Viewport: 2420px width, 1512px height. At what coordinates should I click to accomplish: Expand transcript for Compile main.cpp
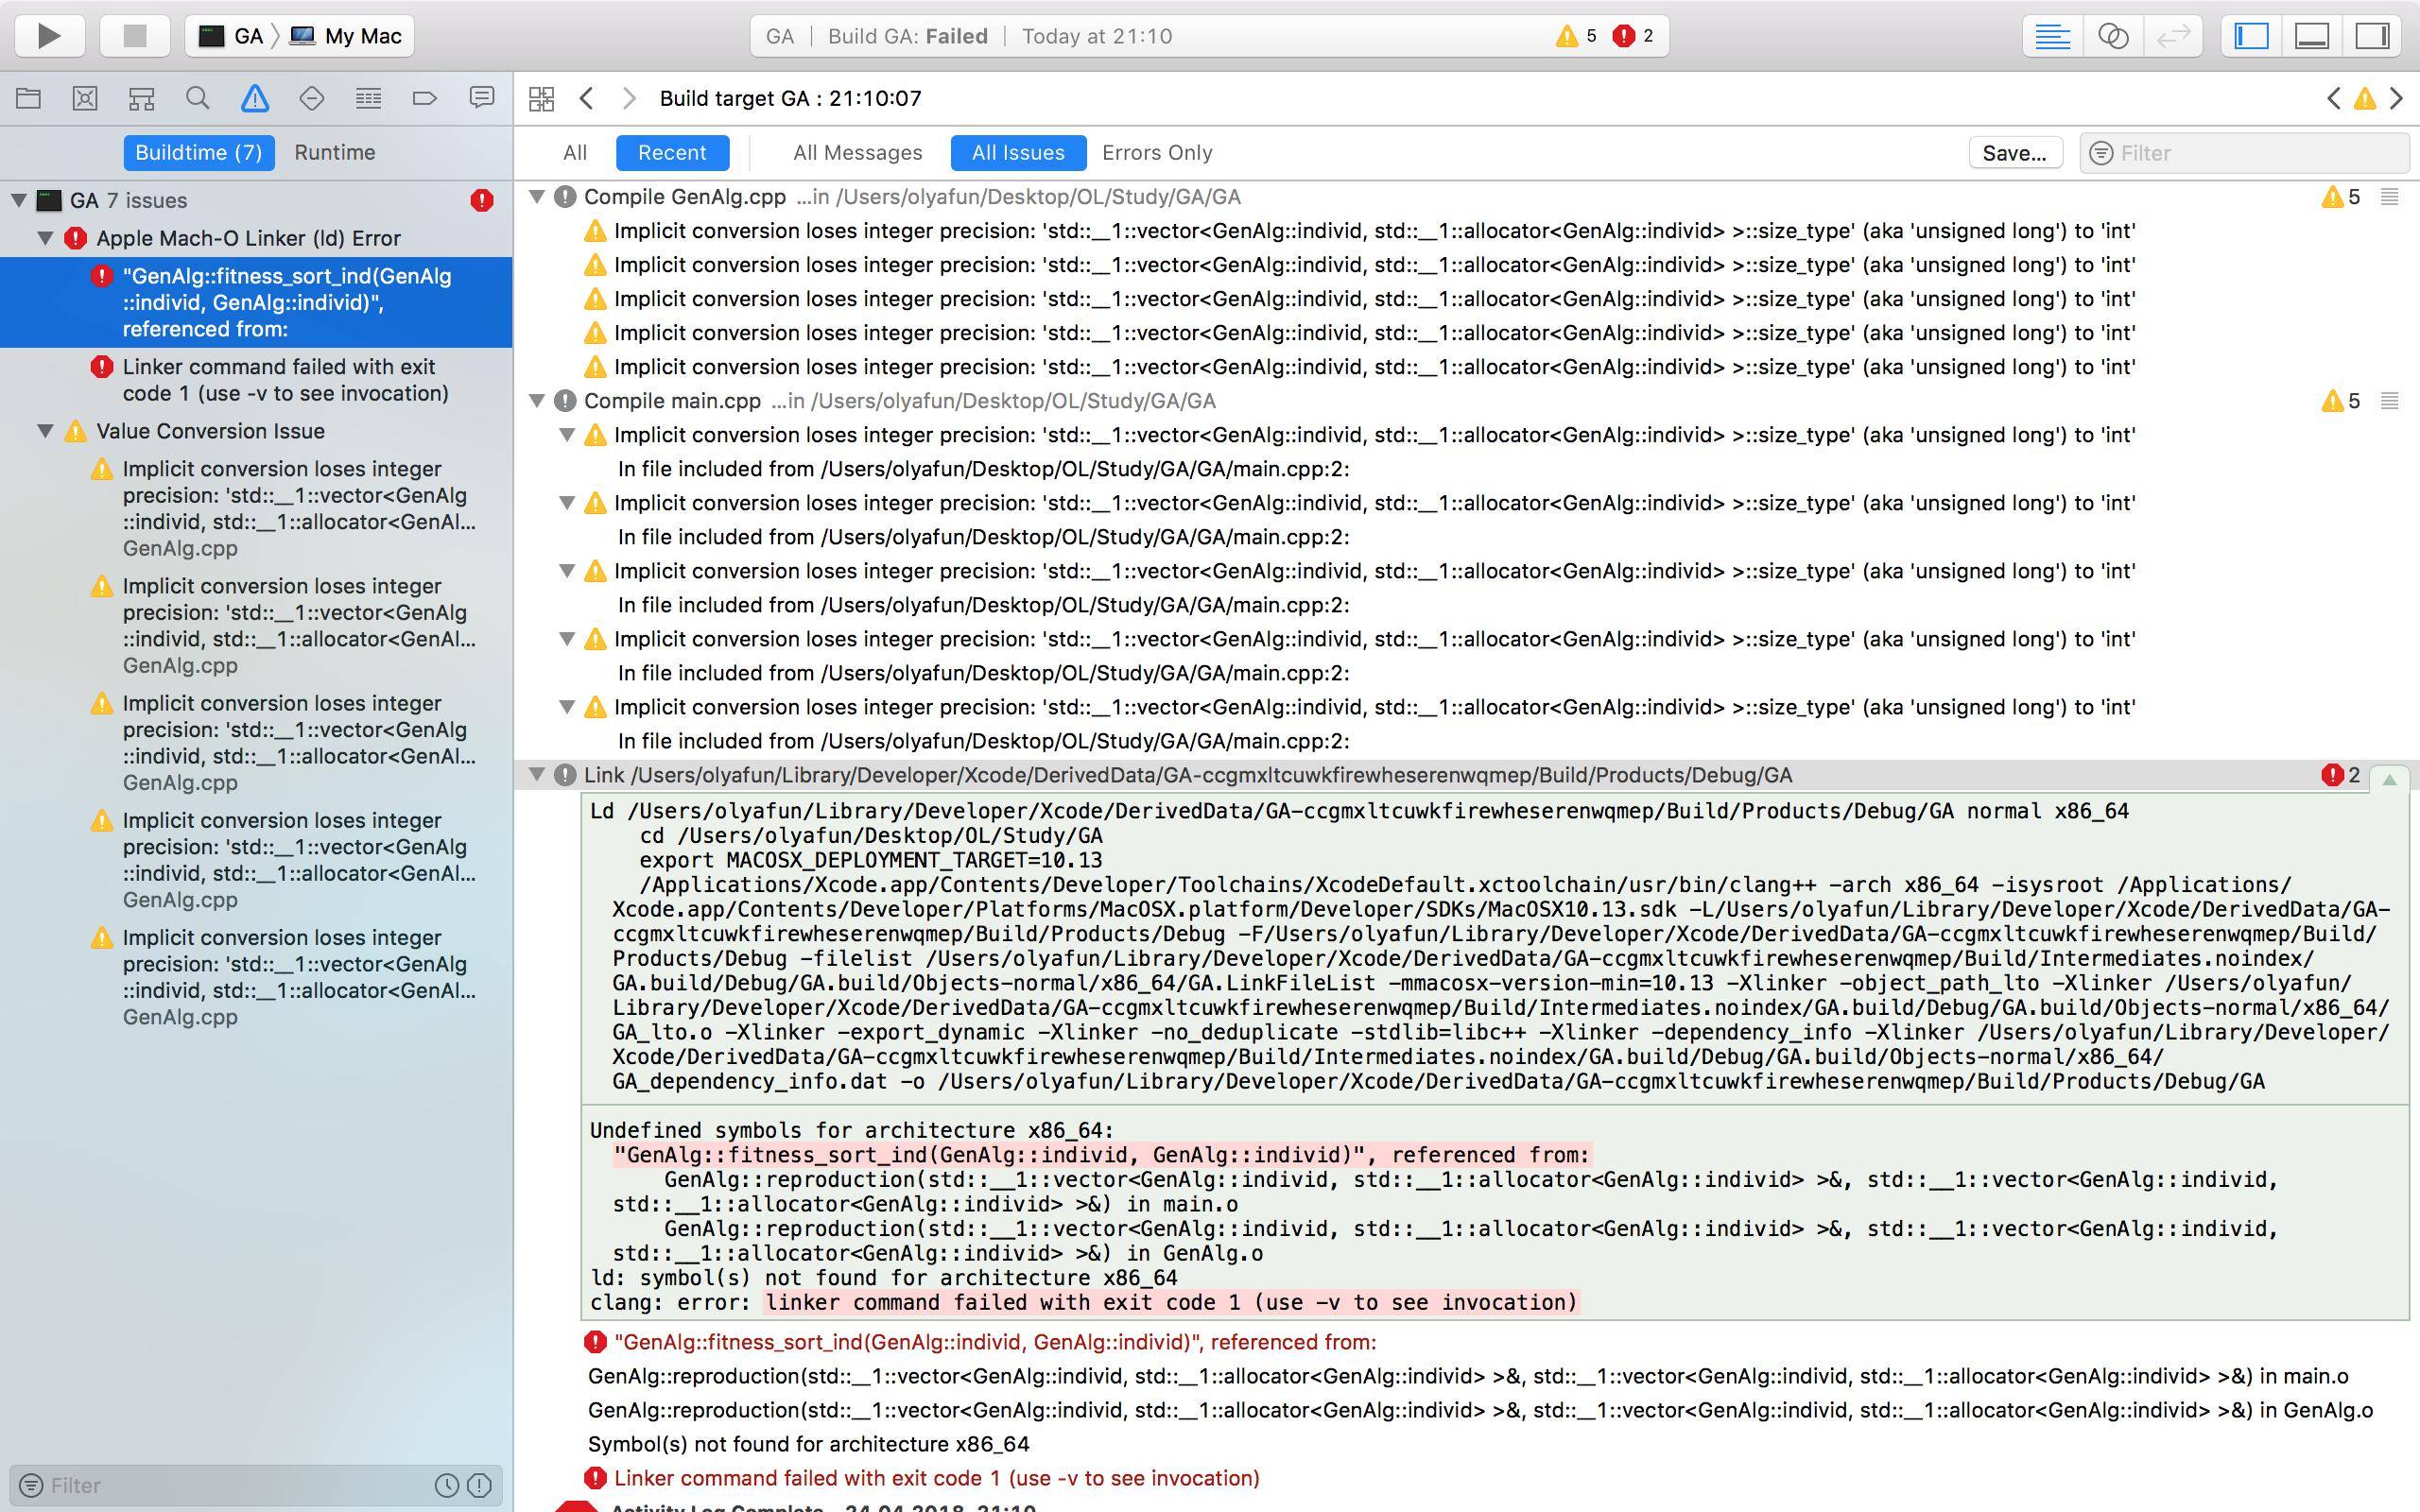[x=2389, y=401]
